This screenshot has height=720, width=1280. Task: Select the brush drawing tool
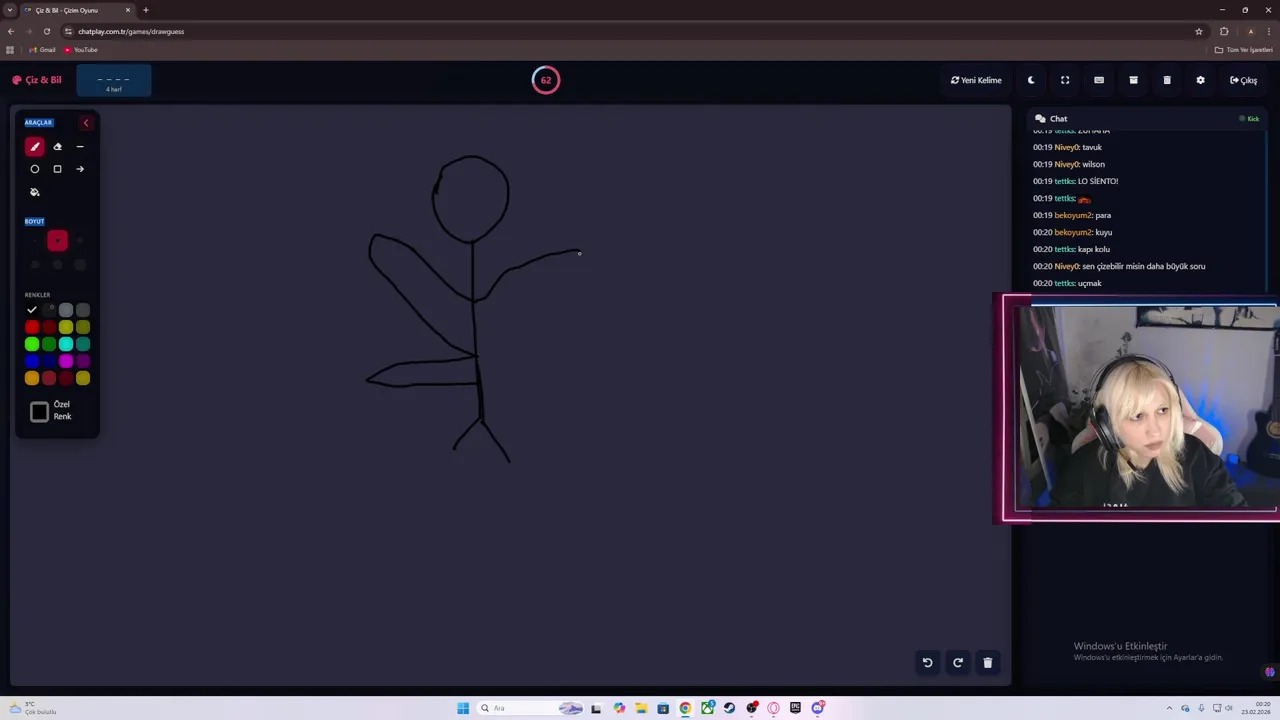pyautogui.click(x=35, y=147)
